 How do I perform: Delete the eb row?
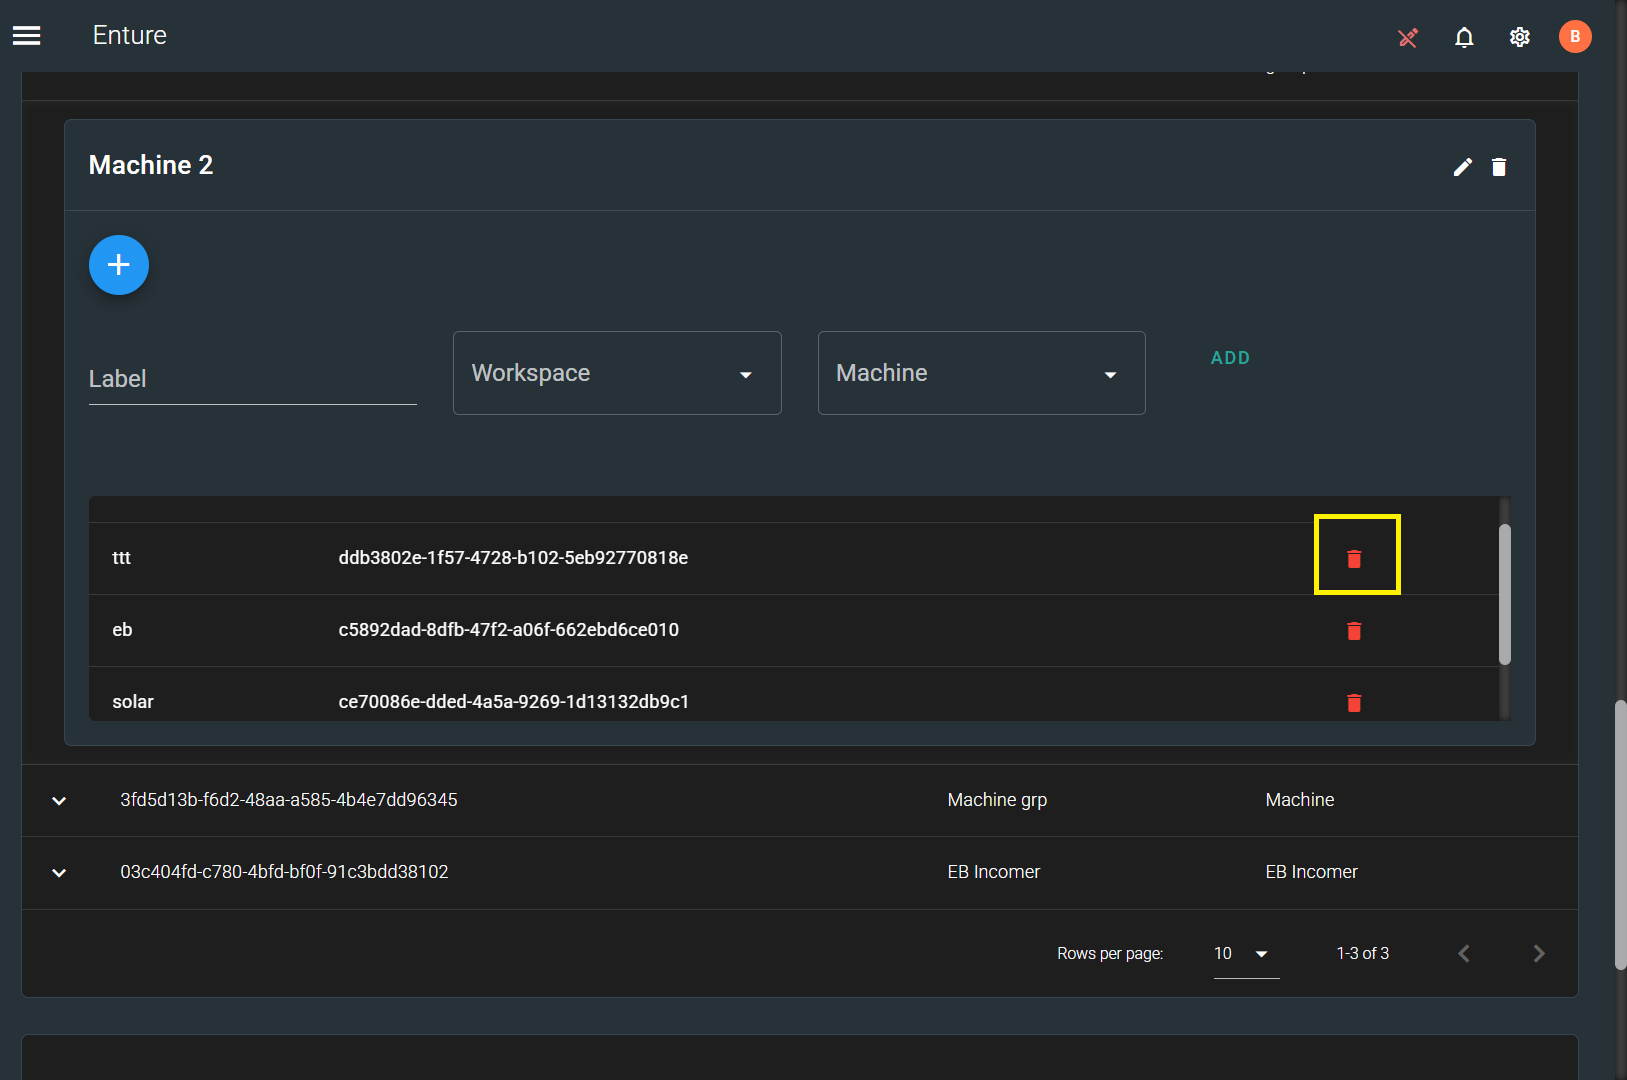(x=1354, y=631)
